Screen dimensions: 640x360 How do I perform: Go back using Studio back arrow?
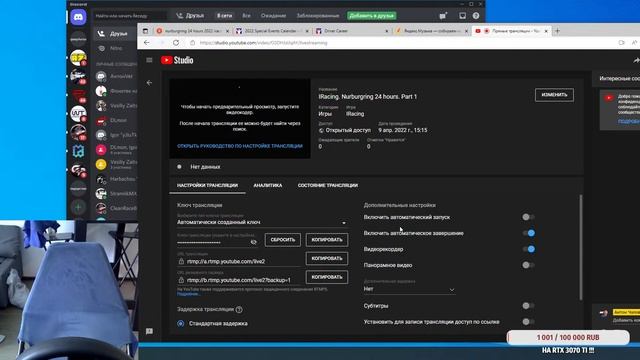coord(149,82)
